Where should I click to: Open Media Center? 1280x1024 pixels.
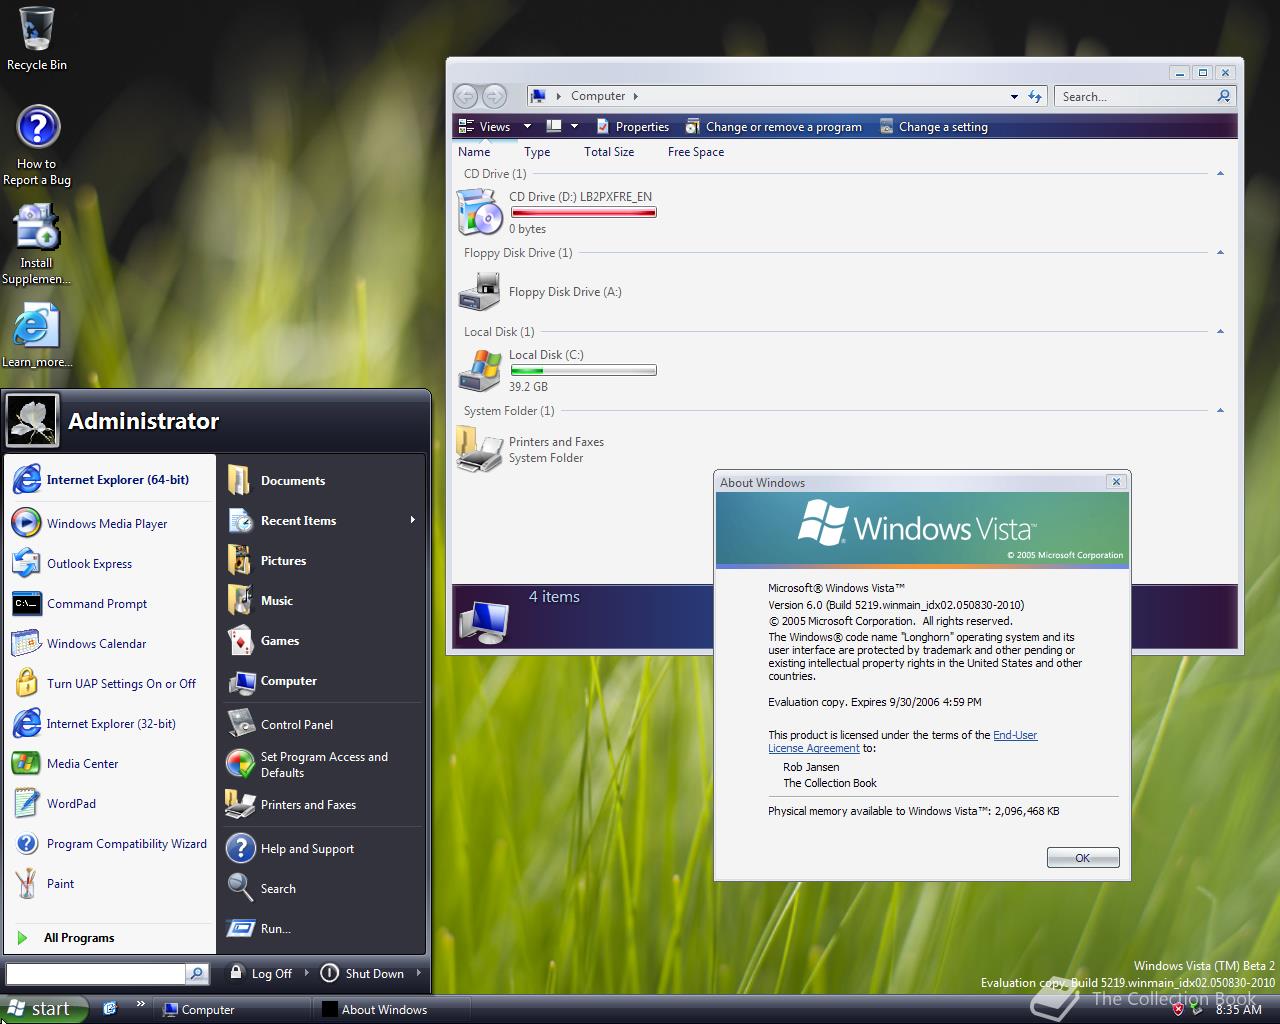pos(110,763)
